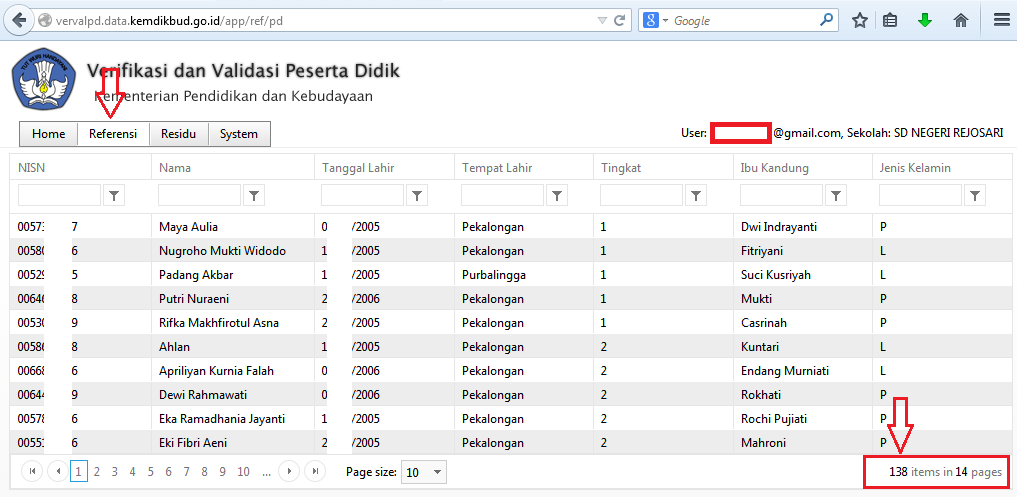Jump to page 2 in the pager
Screen dimensions: 1017x497
point(97,472)
